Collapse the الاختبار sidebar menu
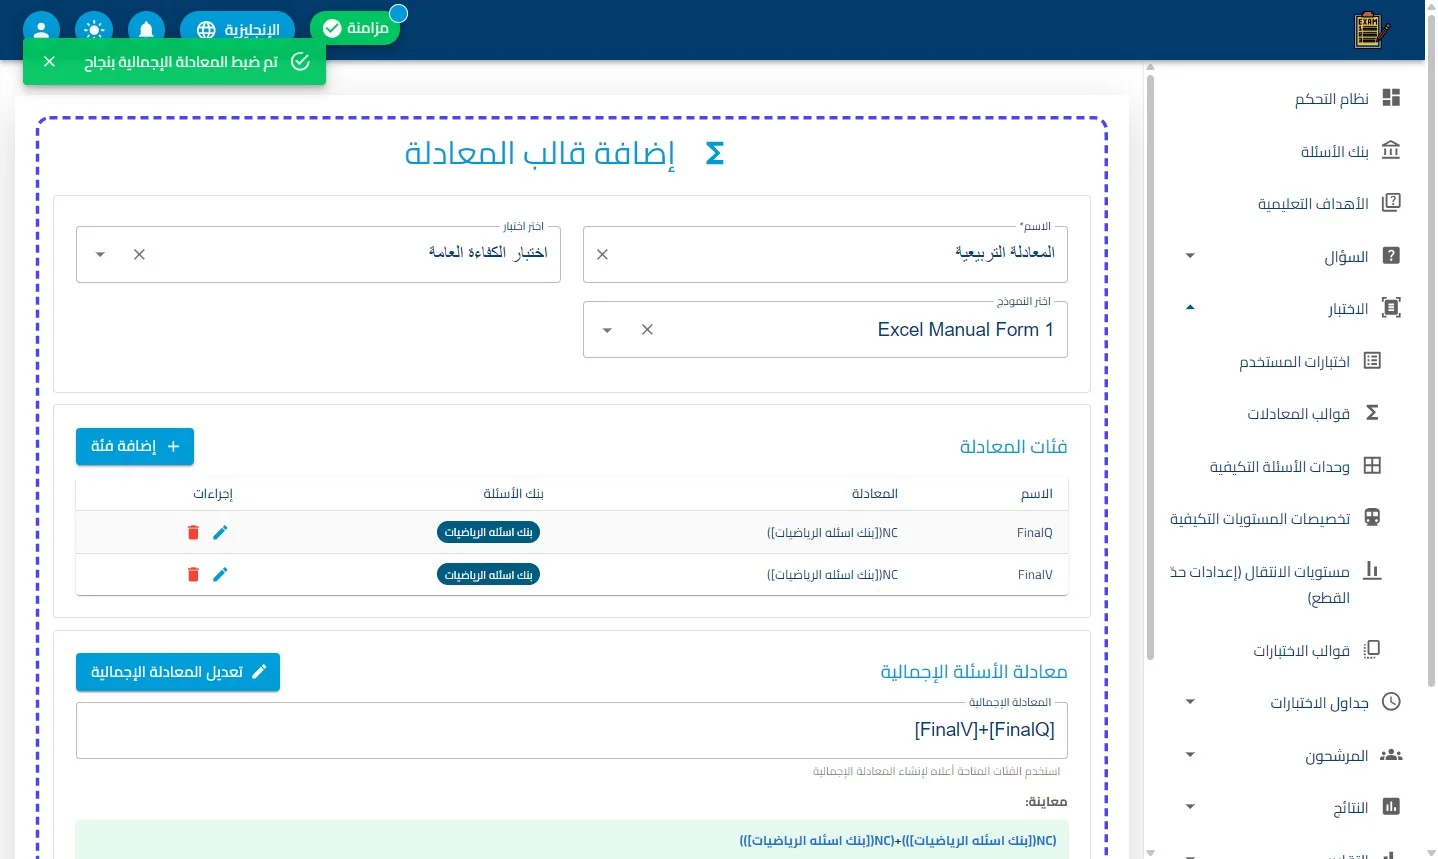 (x=1190, y=308)
